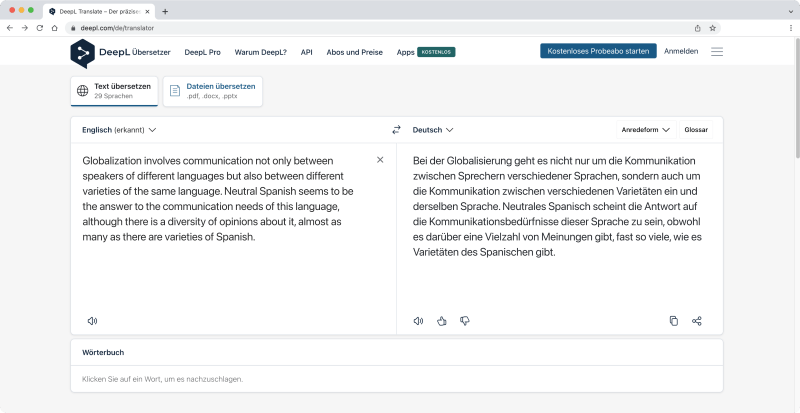Give thumbs down to the translation
800x413 pixels.
pos(464,321)
